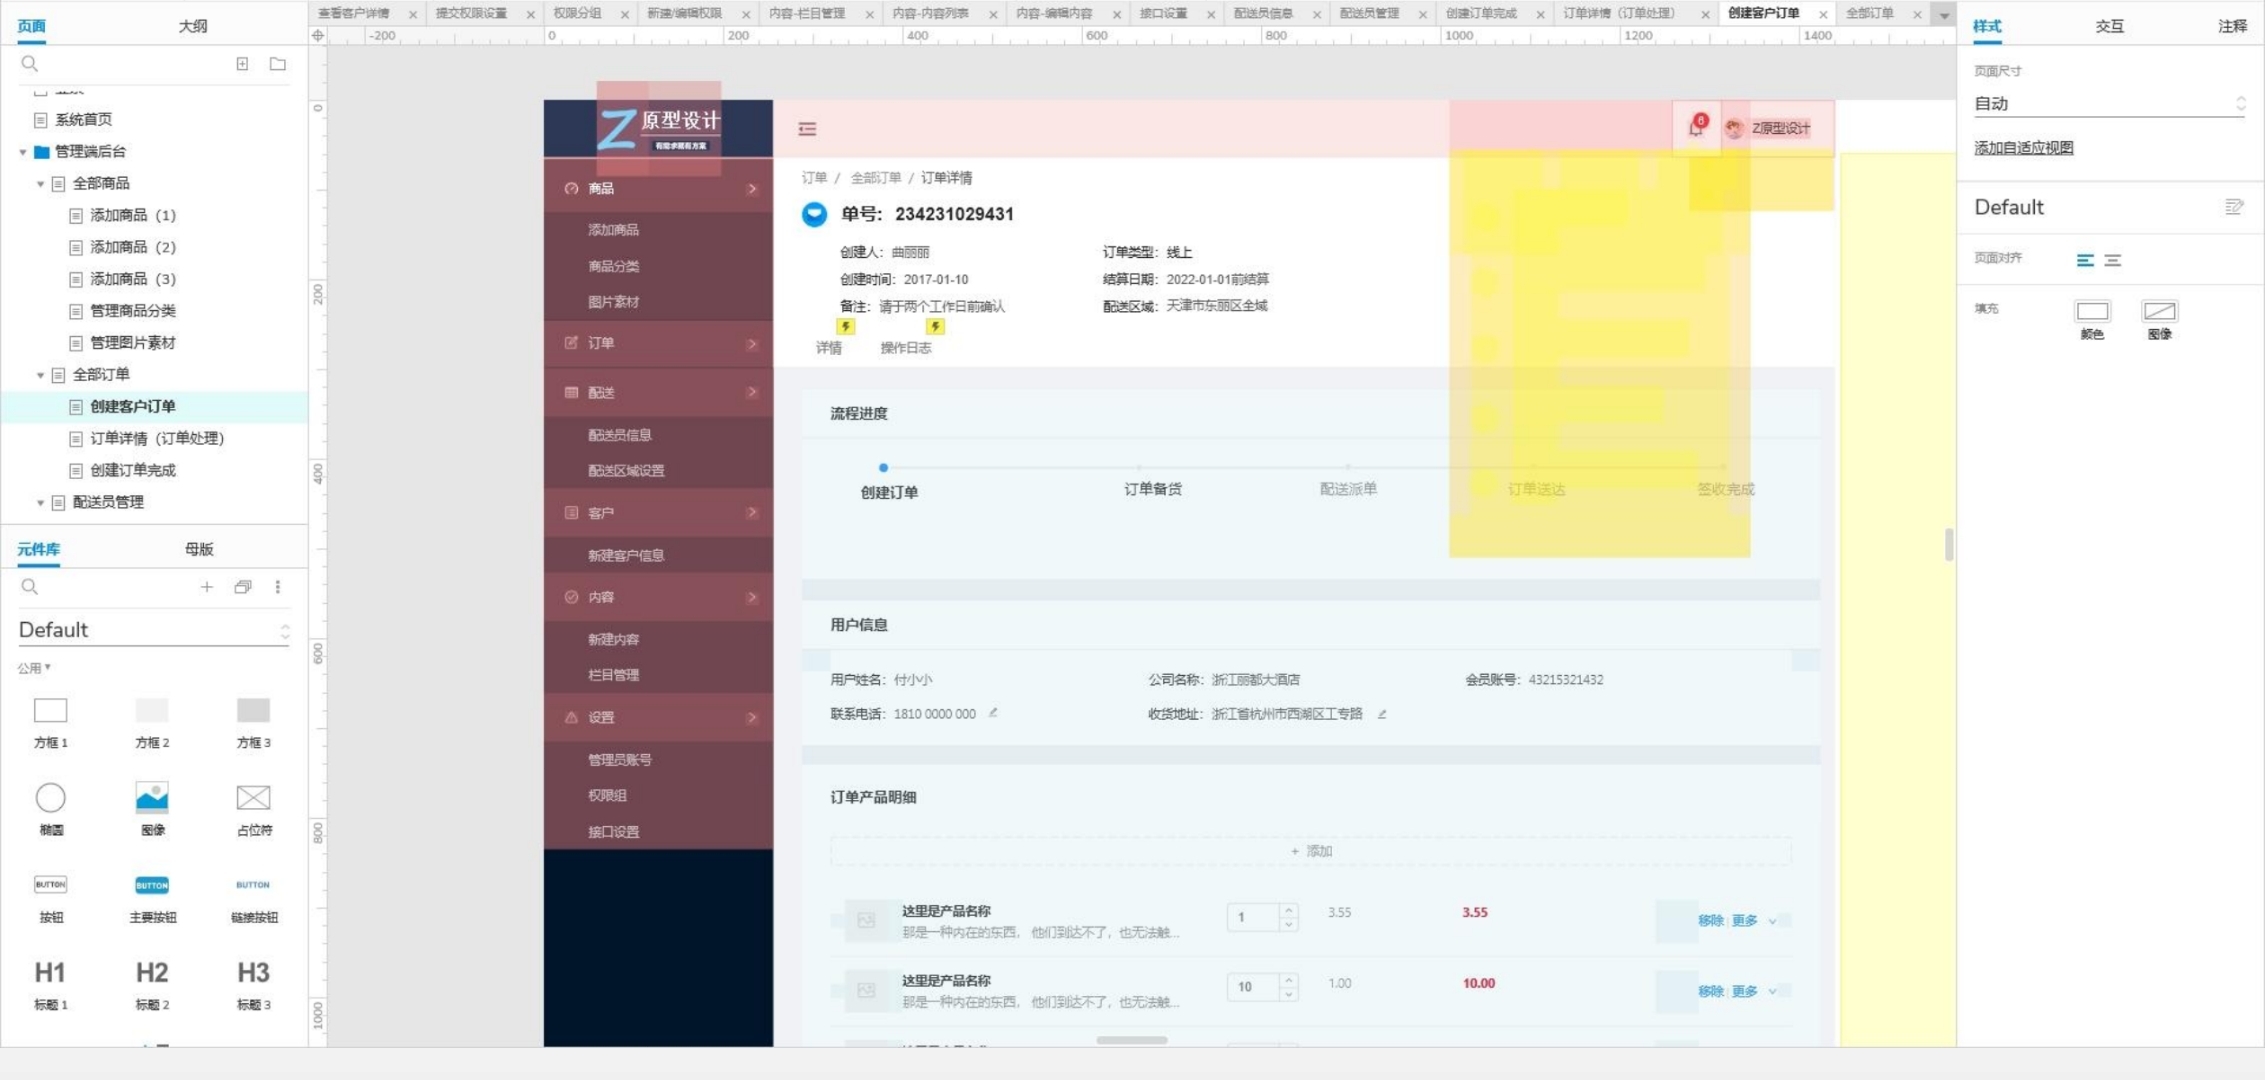Image resolution: width=2265 pixels, height=1080 pixels.
Task: Click the add page icon in pages panel
Action: [x=242, y=64]
